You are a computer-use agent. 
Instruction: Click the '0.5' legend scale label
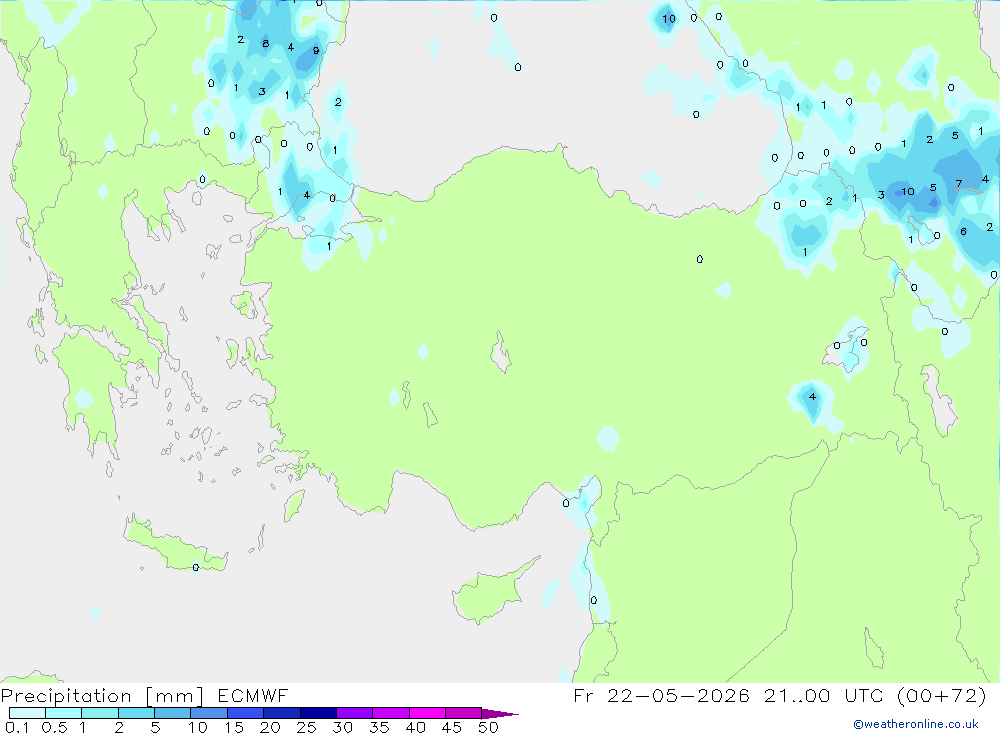(x=54, y=727)
